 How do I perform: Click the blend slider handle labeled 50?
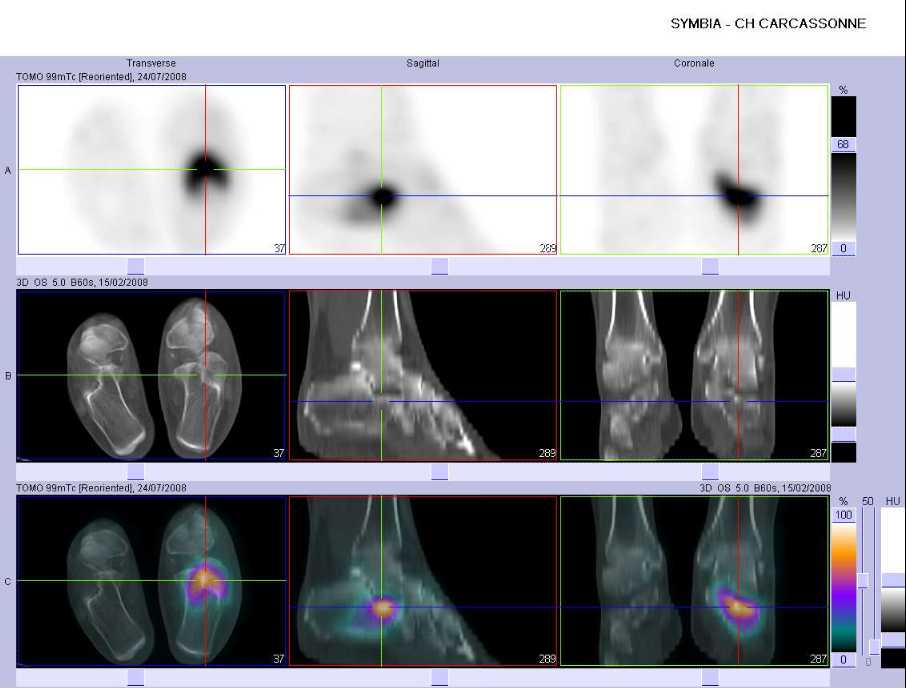[863, 580]
